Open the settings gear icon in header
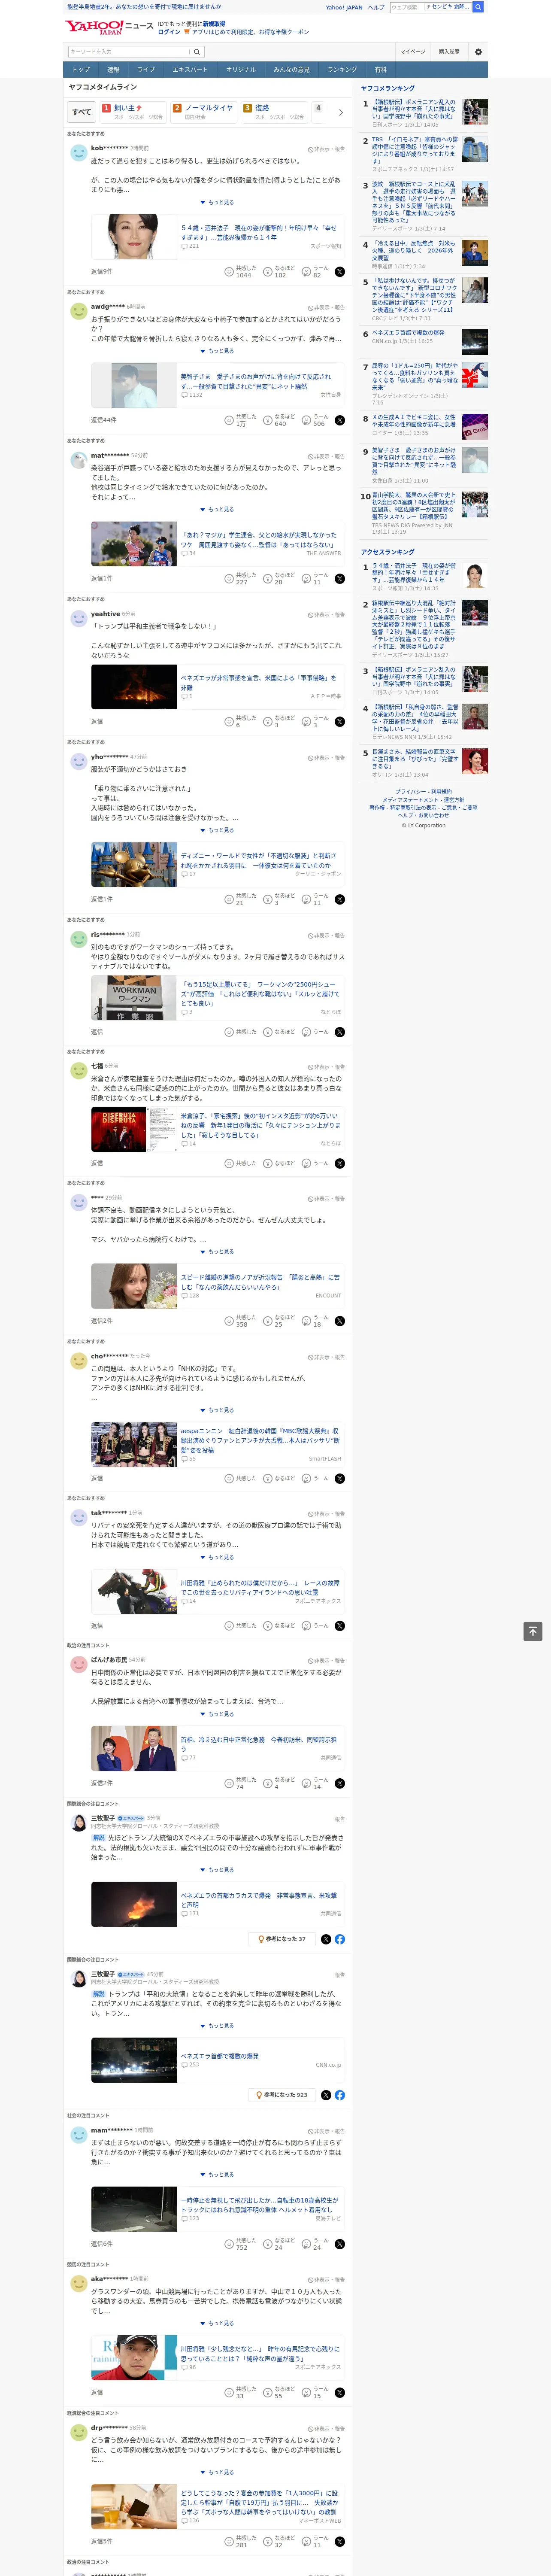 (x=478, y=52)
